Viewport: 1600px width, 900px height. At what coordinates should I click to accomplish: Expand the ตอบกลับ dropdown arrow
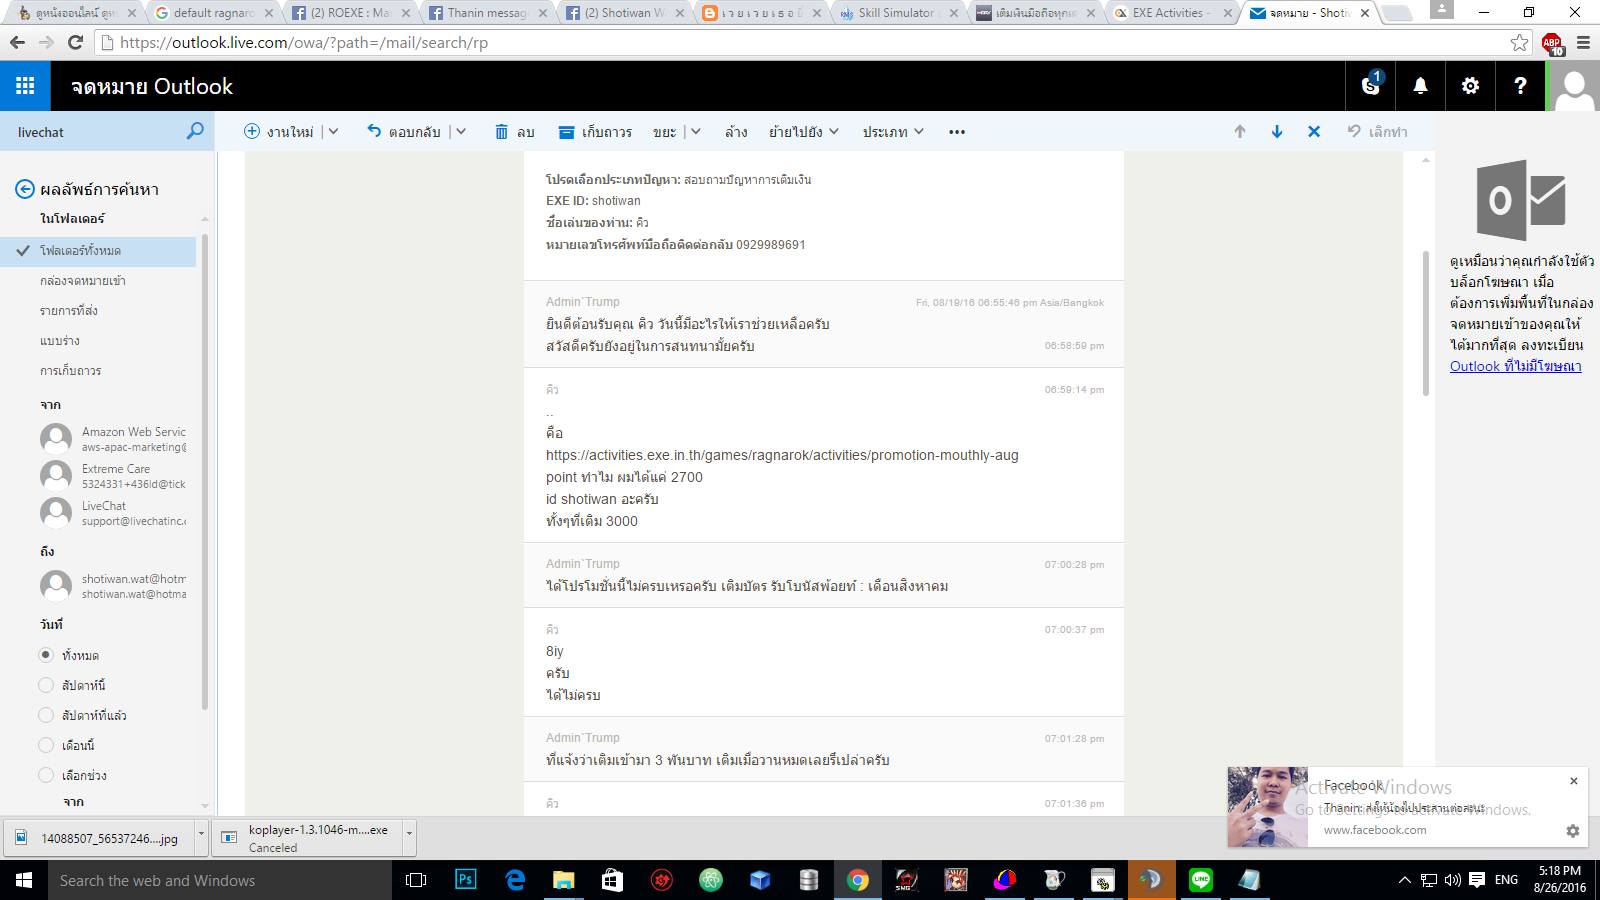461,131
